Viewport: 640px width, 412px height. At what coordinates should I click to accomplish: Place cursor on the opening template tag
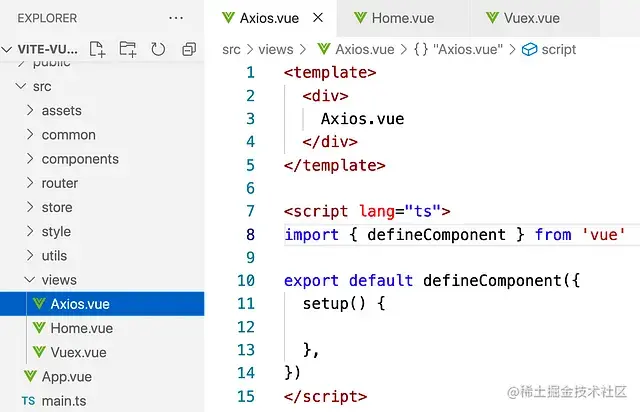click(x=330, y=73)
